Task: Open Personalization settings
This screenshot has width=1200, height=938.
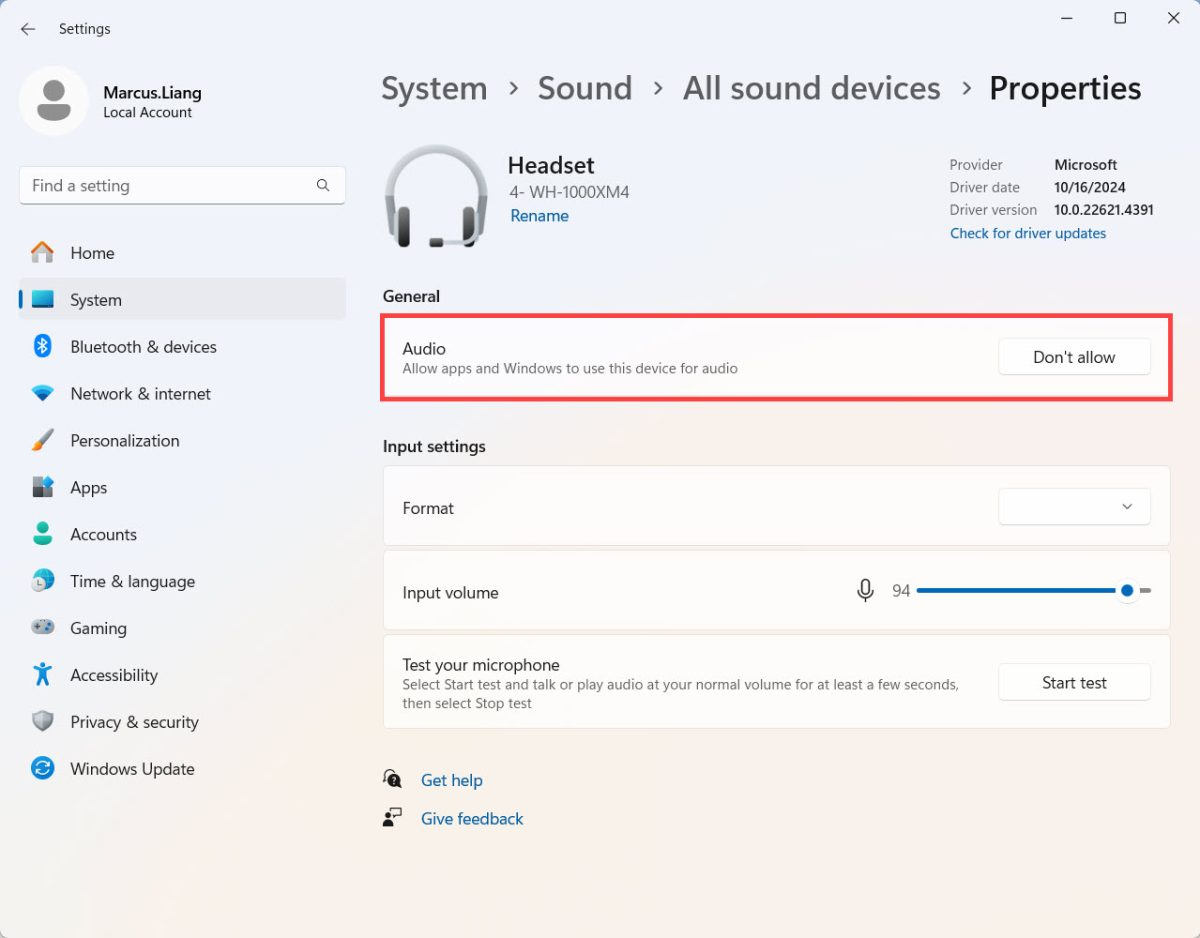Action: point(125,440)
